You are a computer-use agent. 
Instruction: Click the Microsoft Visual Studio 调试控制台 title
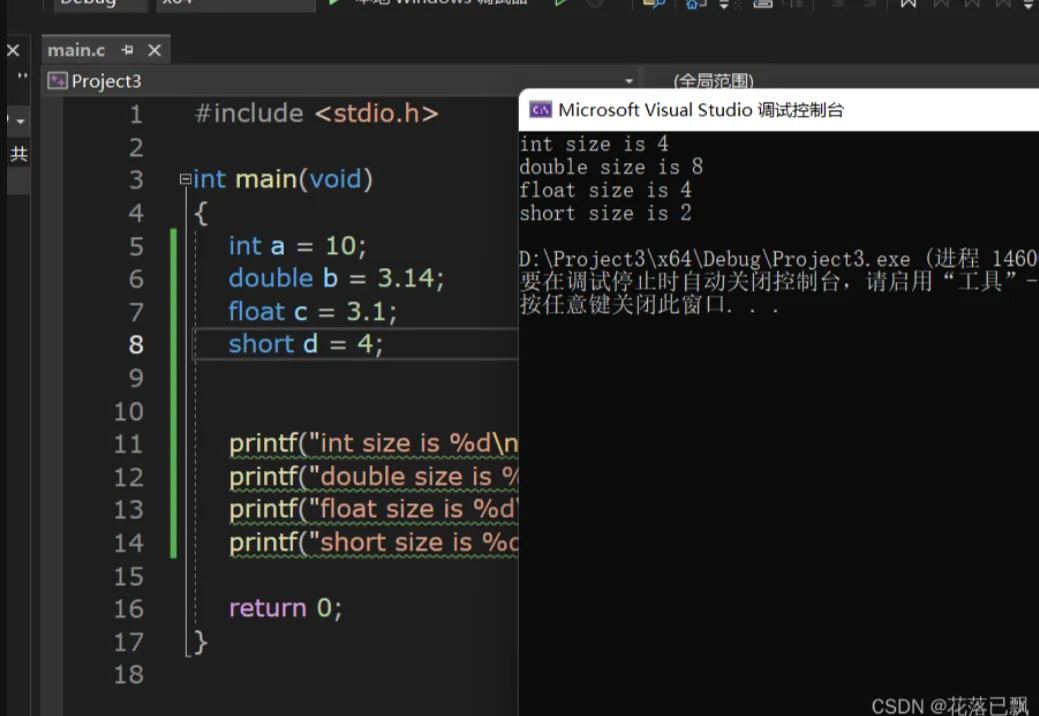pyautogui.click(x=700, y=110)
